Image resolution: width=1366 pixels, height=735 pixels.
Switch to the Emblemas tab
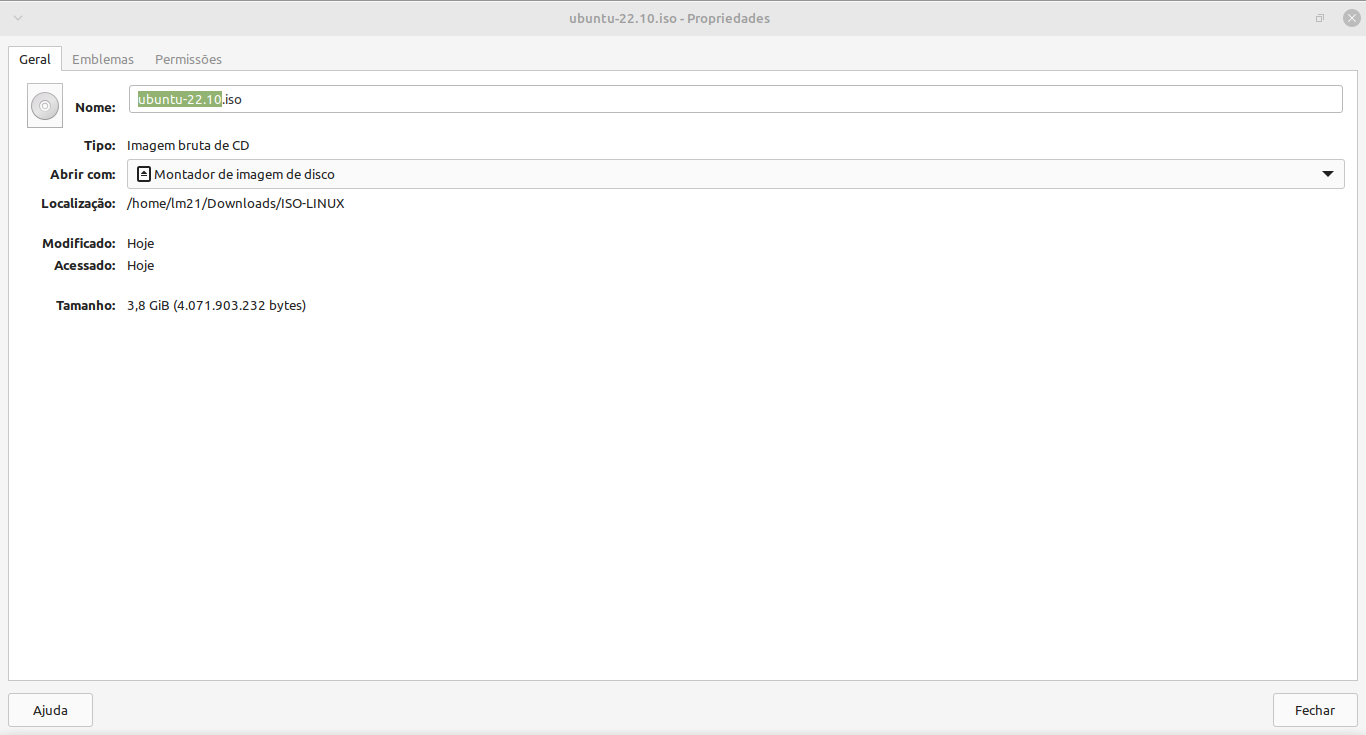[103, 59]
